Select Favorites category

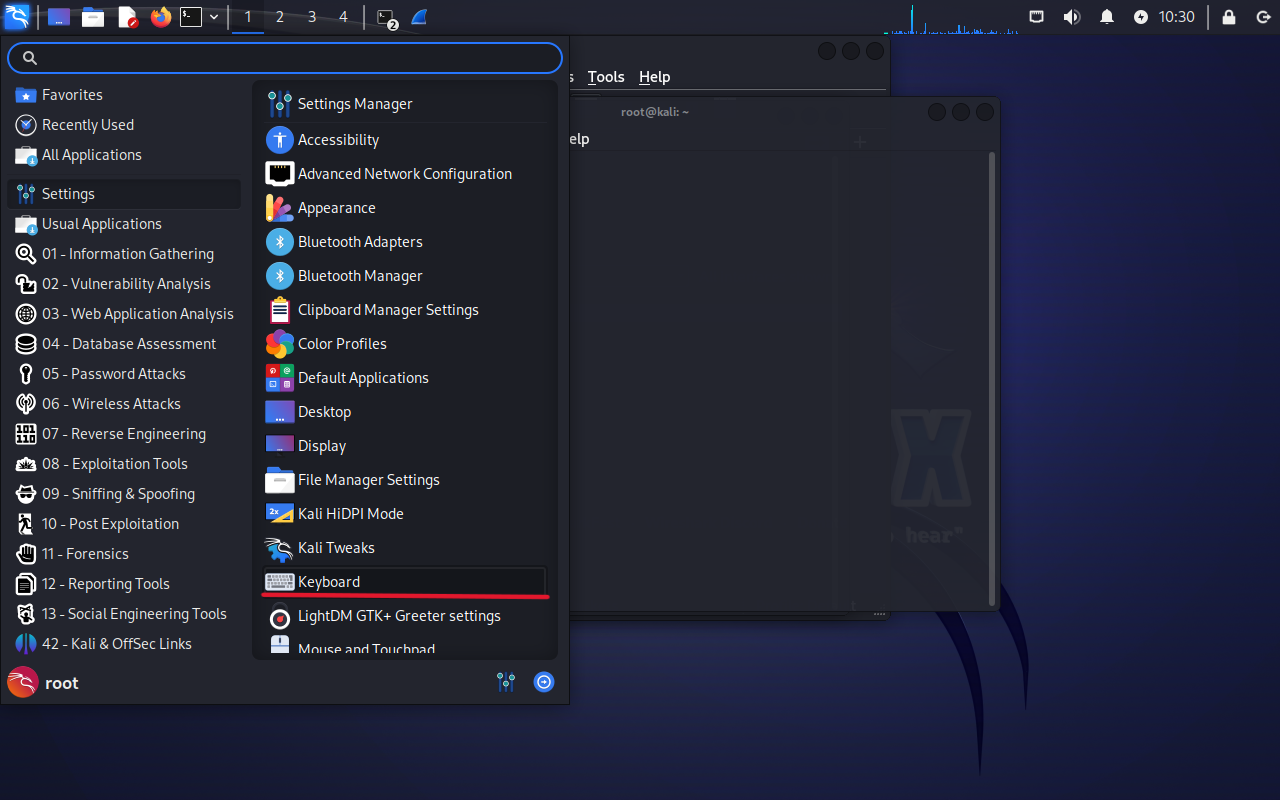[x=124, y=95]
